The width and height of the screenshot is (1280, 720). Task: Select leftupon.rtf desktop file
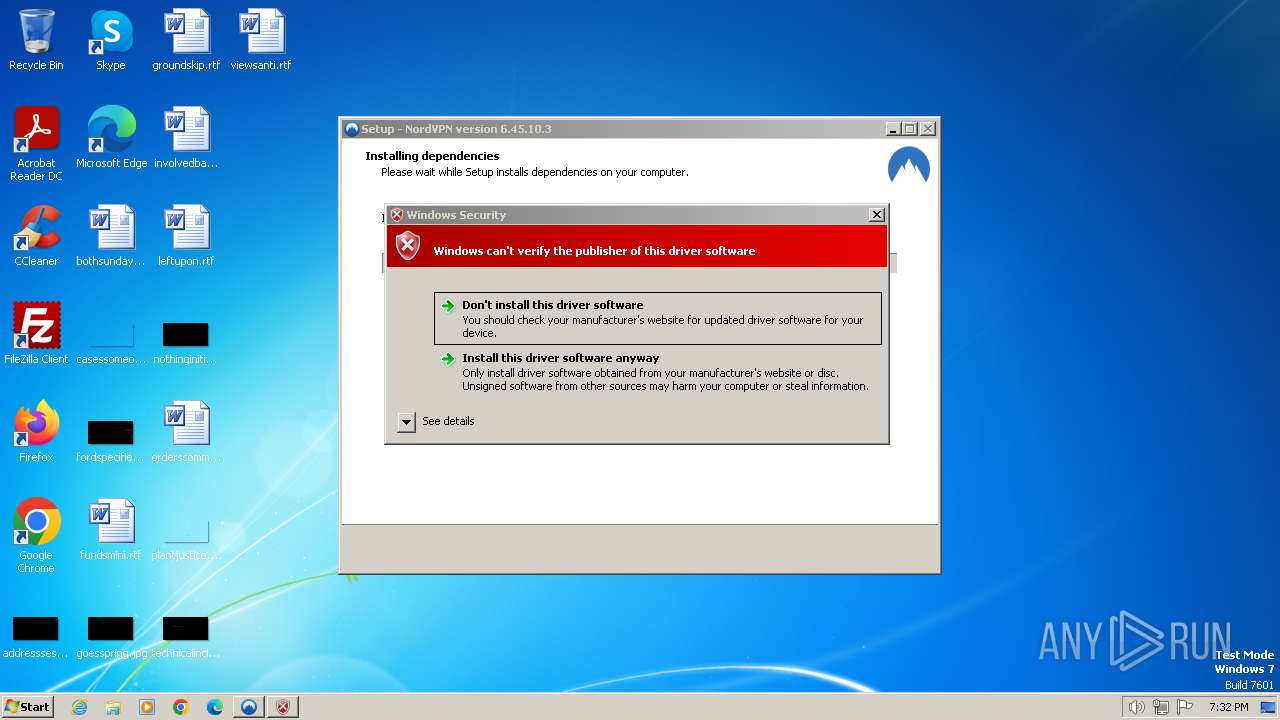pos(186,236)
